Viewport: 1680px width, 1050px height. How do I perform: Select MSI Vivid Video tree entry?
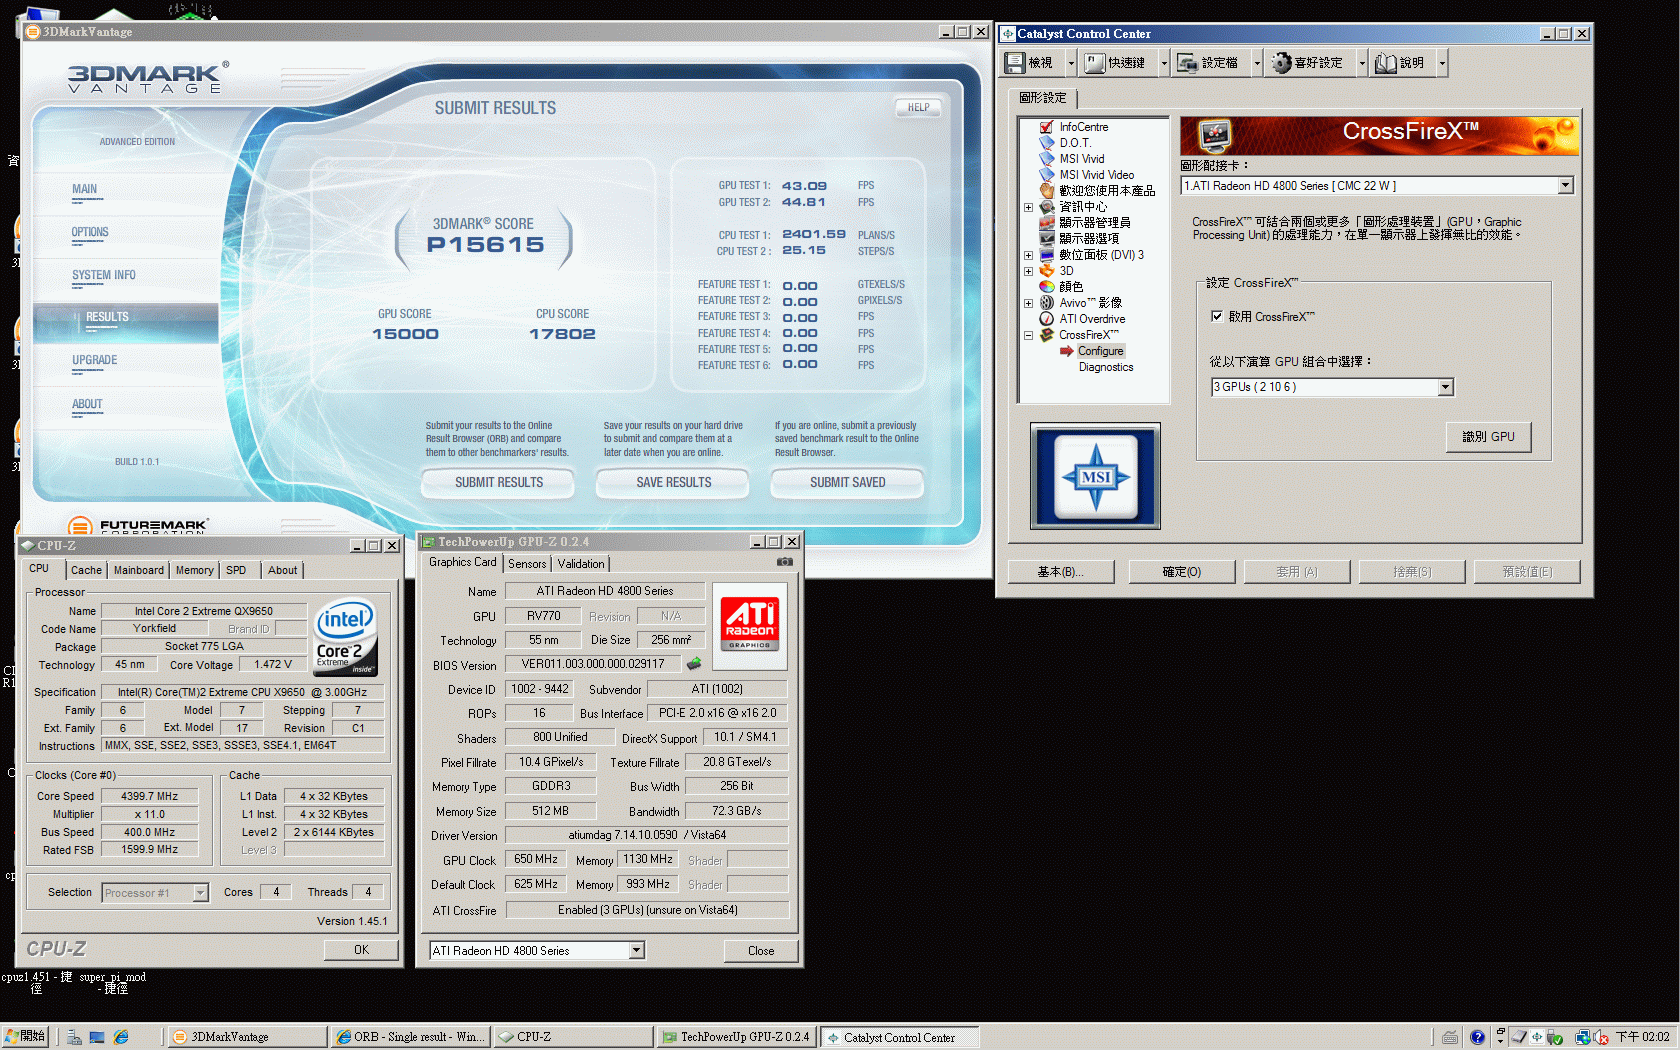click(x=1097, y=175)
